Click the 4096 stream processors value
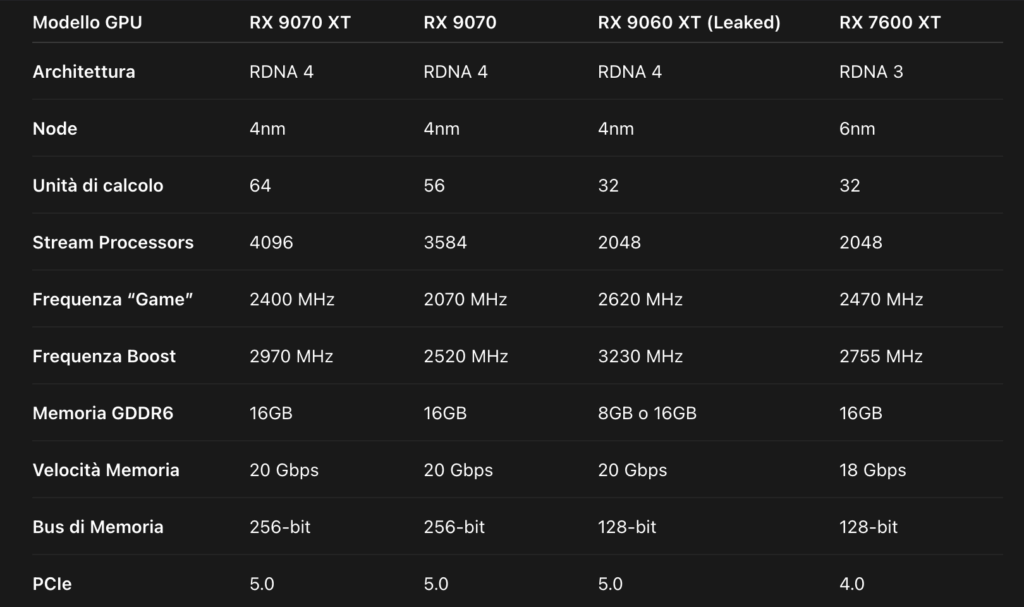This screenshot has height=607, width=1024. coord(271,242)
